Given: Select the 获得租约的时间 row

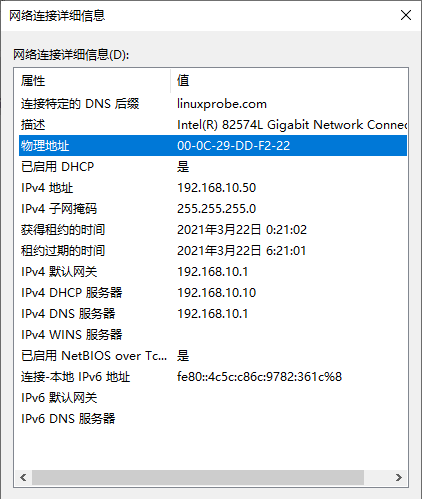Looking at the screenshot, I should pos(213,229).
